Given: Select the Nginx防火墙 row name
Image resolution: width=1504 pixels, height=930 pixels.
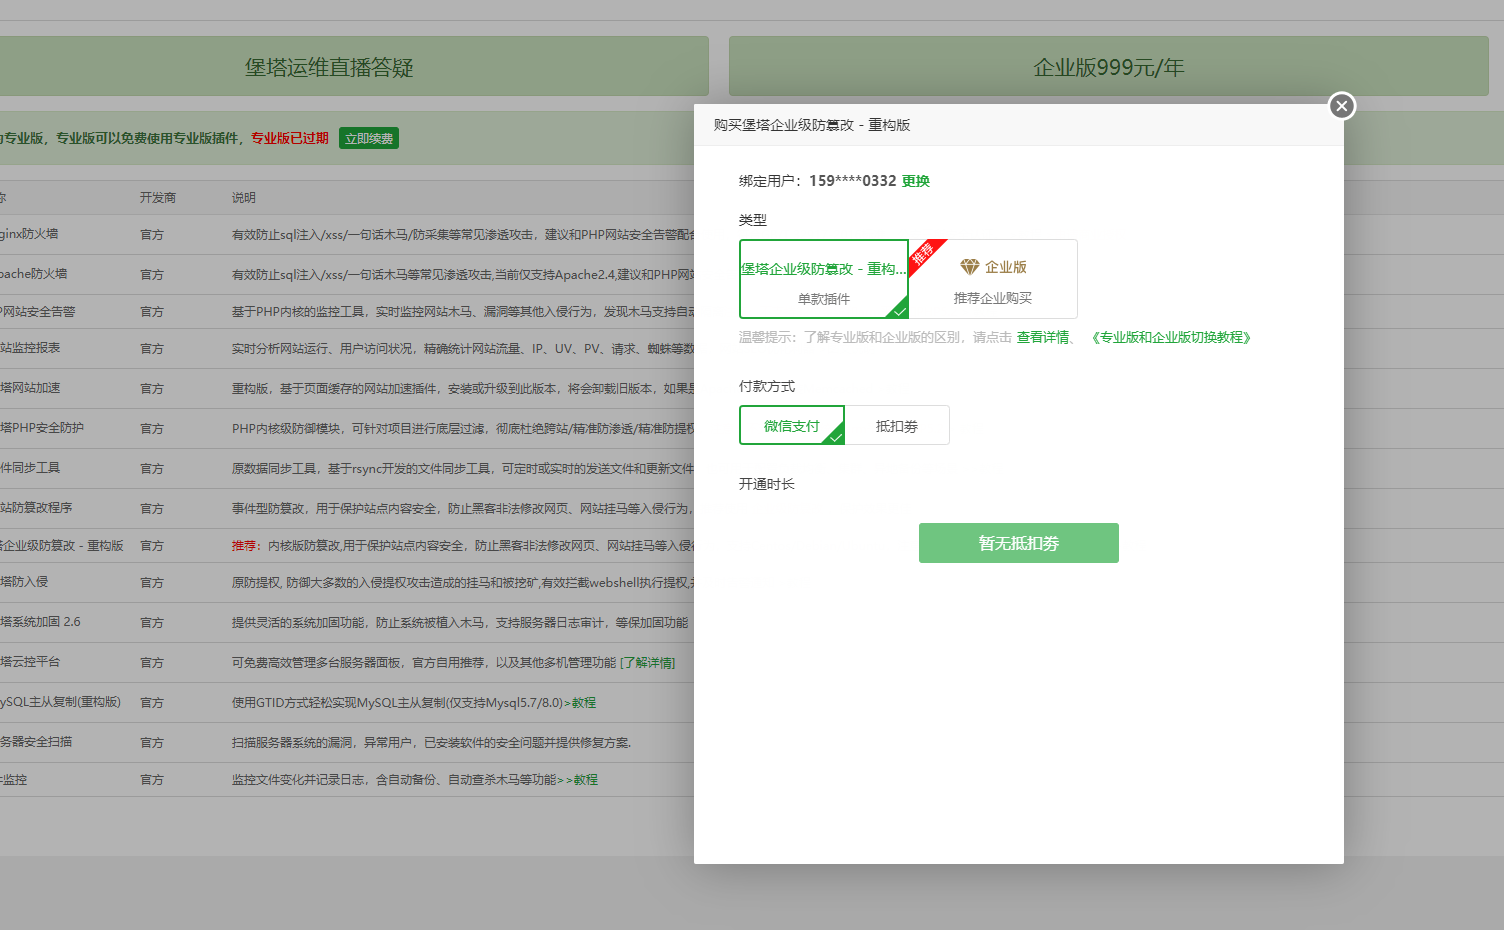Looking at the screenshot, I should (x=29, y=234).
